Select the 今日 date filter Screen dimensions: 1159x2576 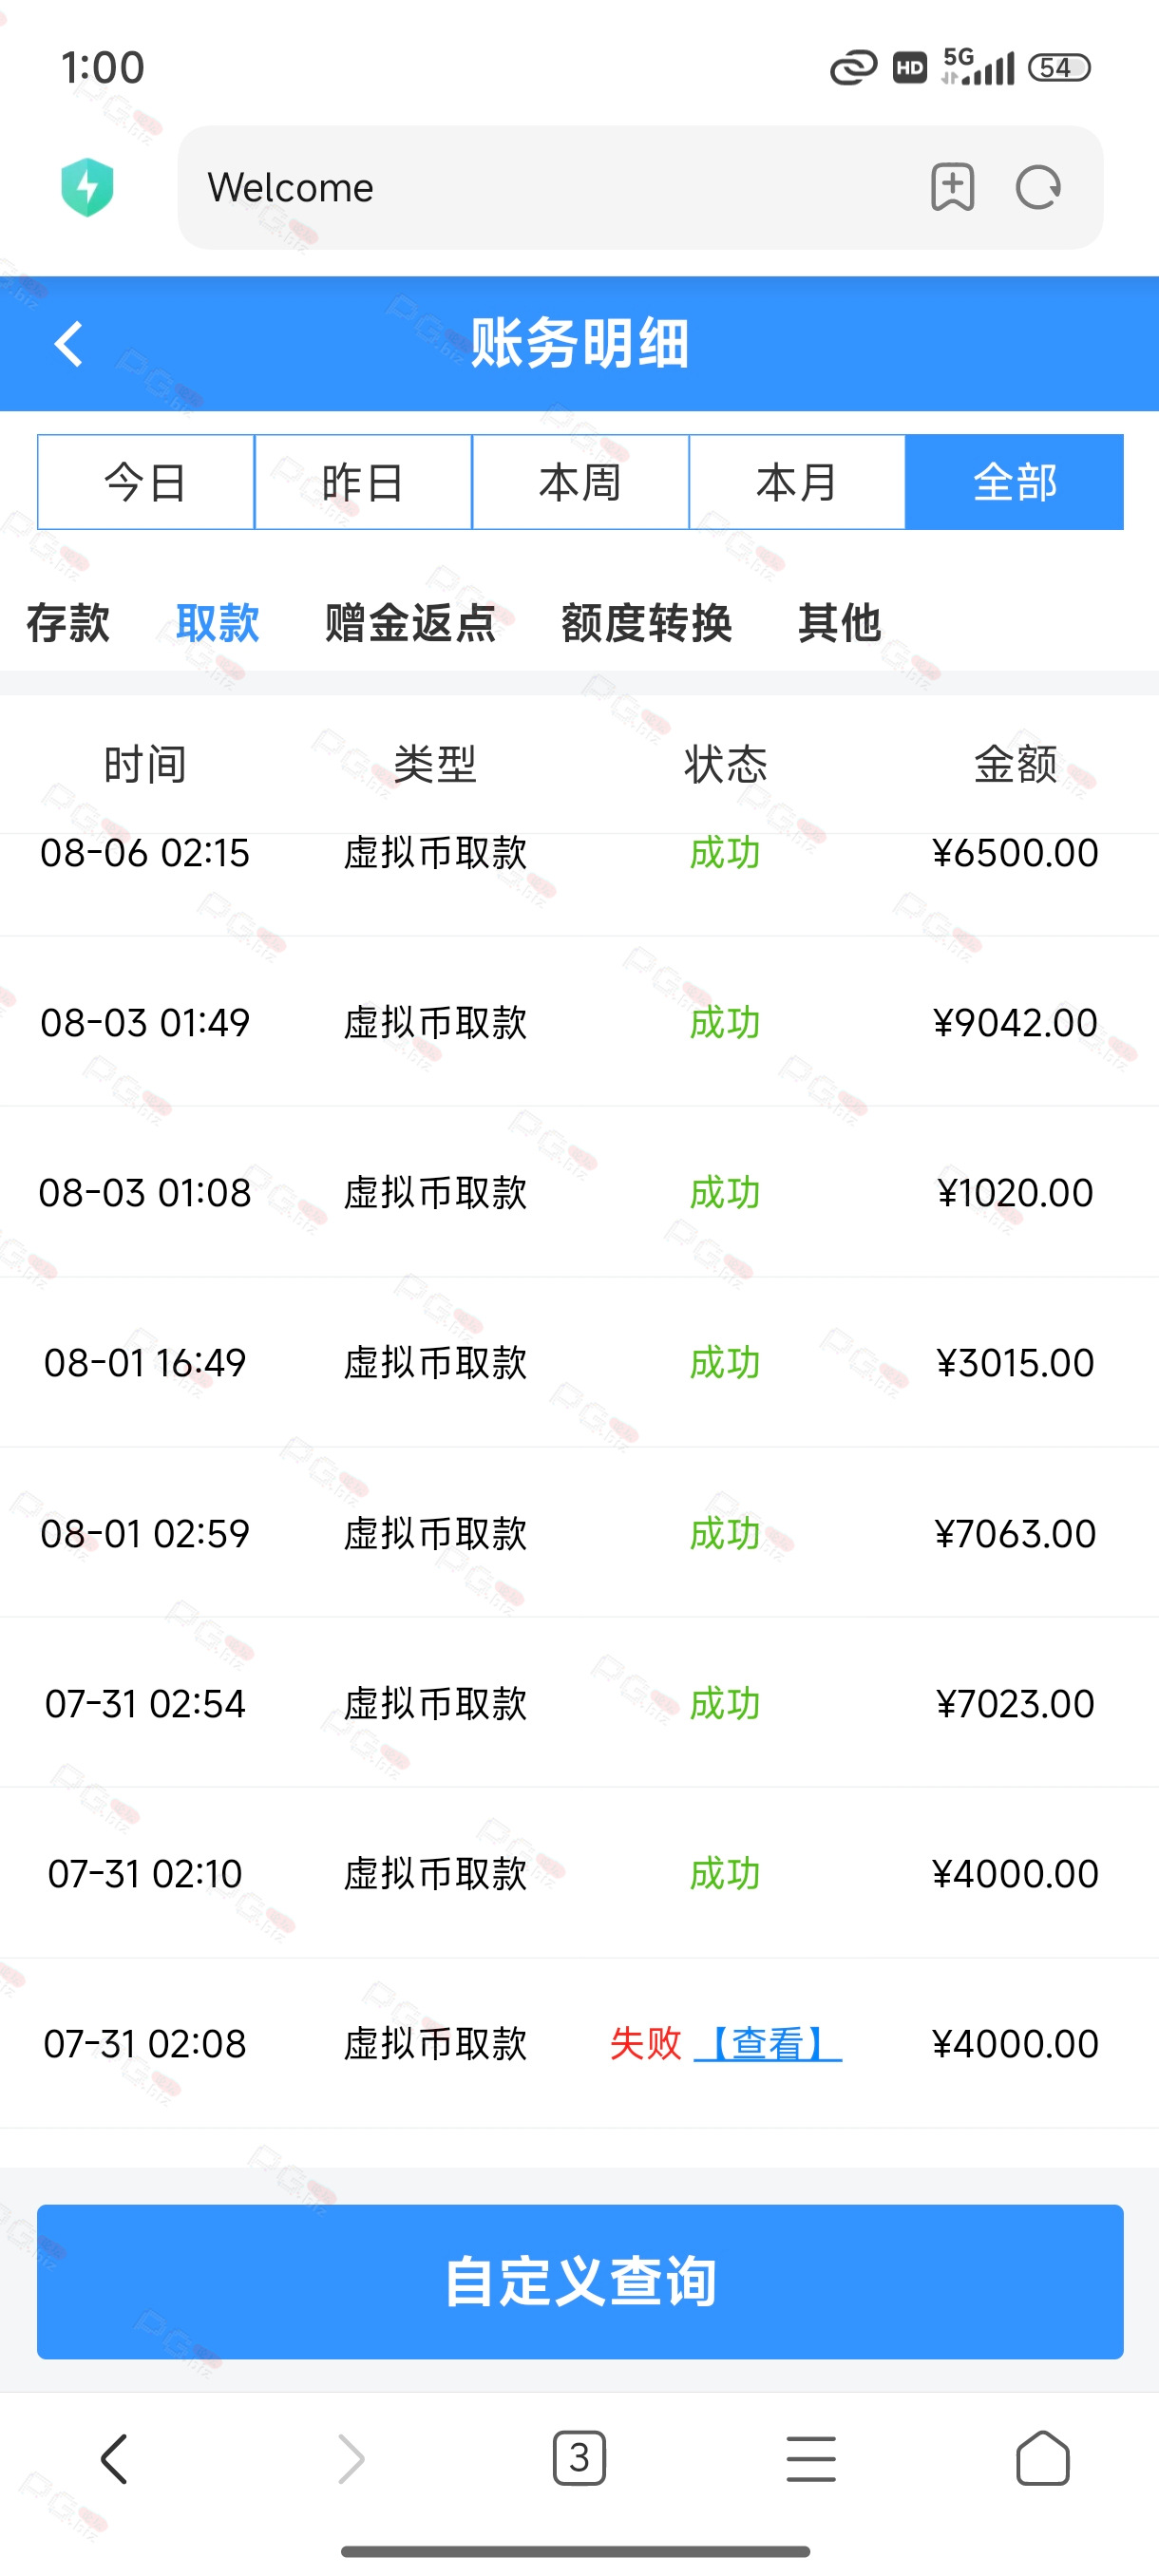pos(146,482)
